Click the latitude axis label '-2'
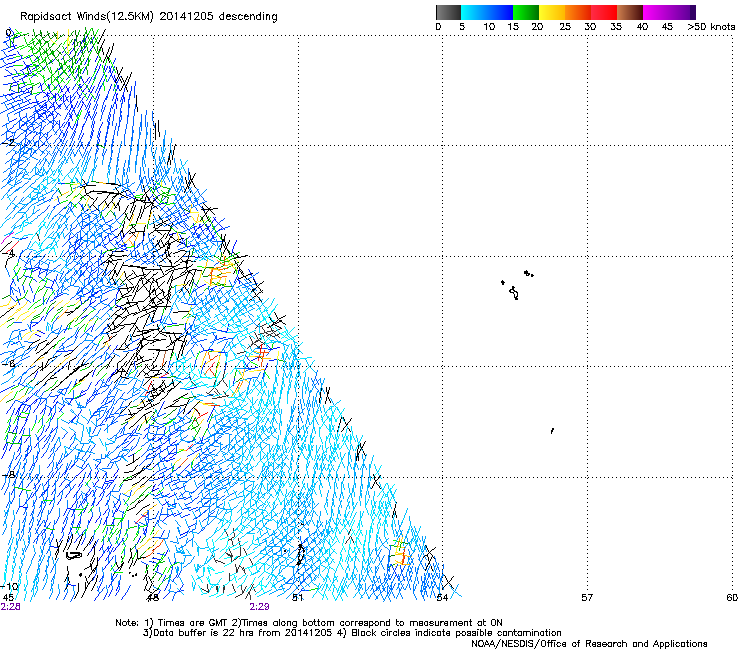This screenshot has height=650, width=740. (x=9, y=143)
